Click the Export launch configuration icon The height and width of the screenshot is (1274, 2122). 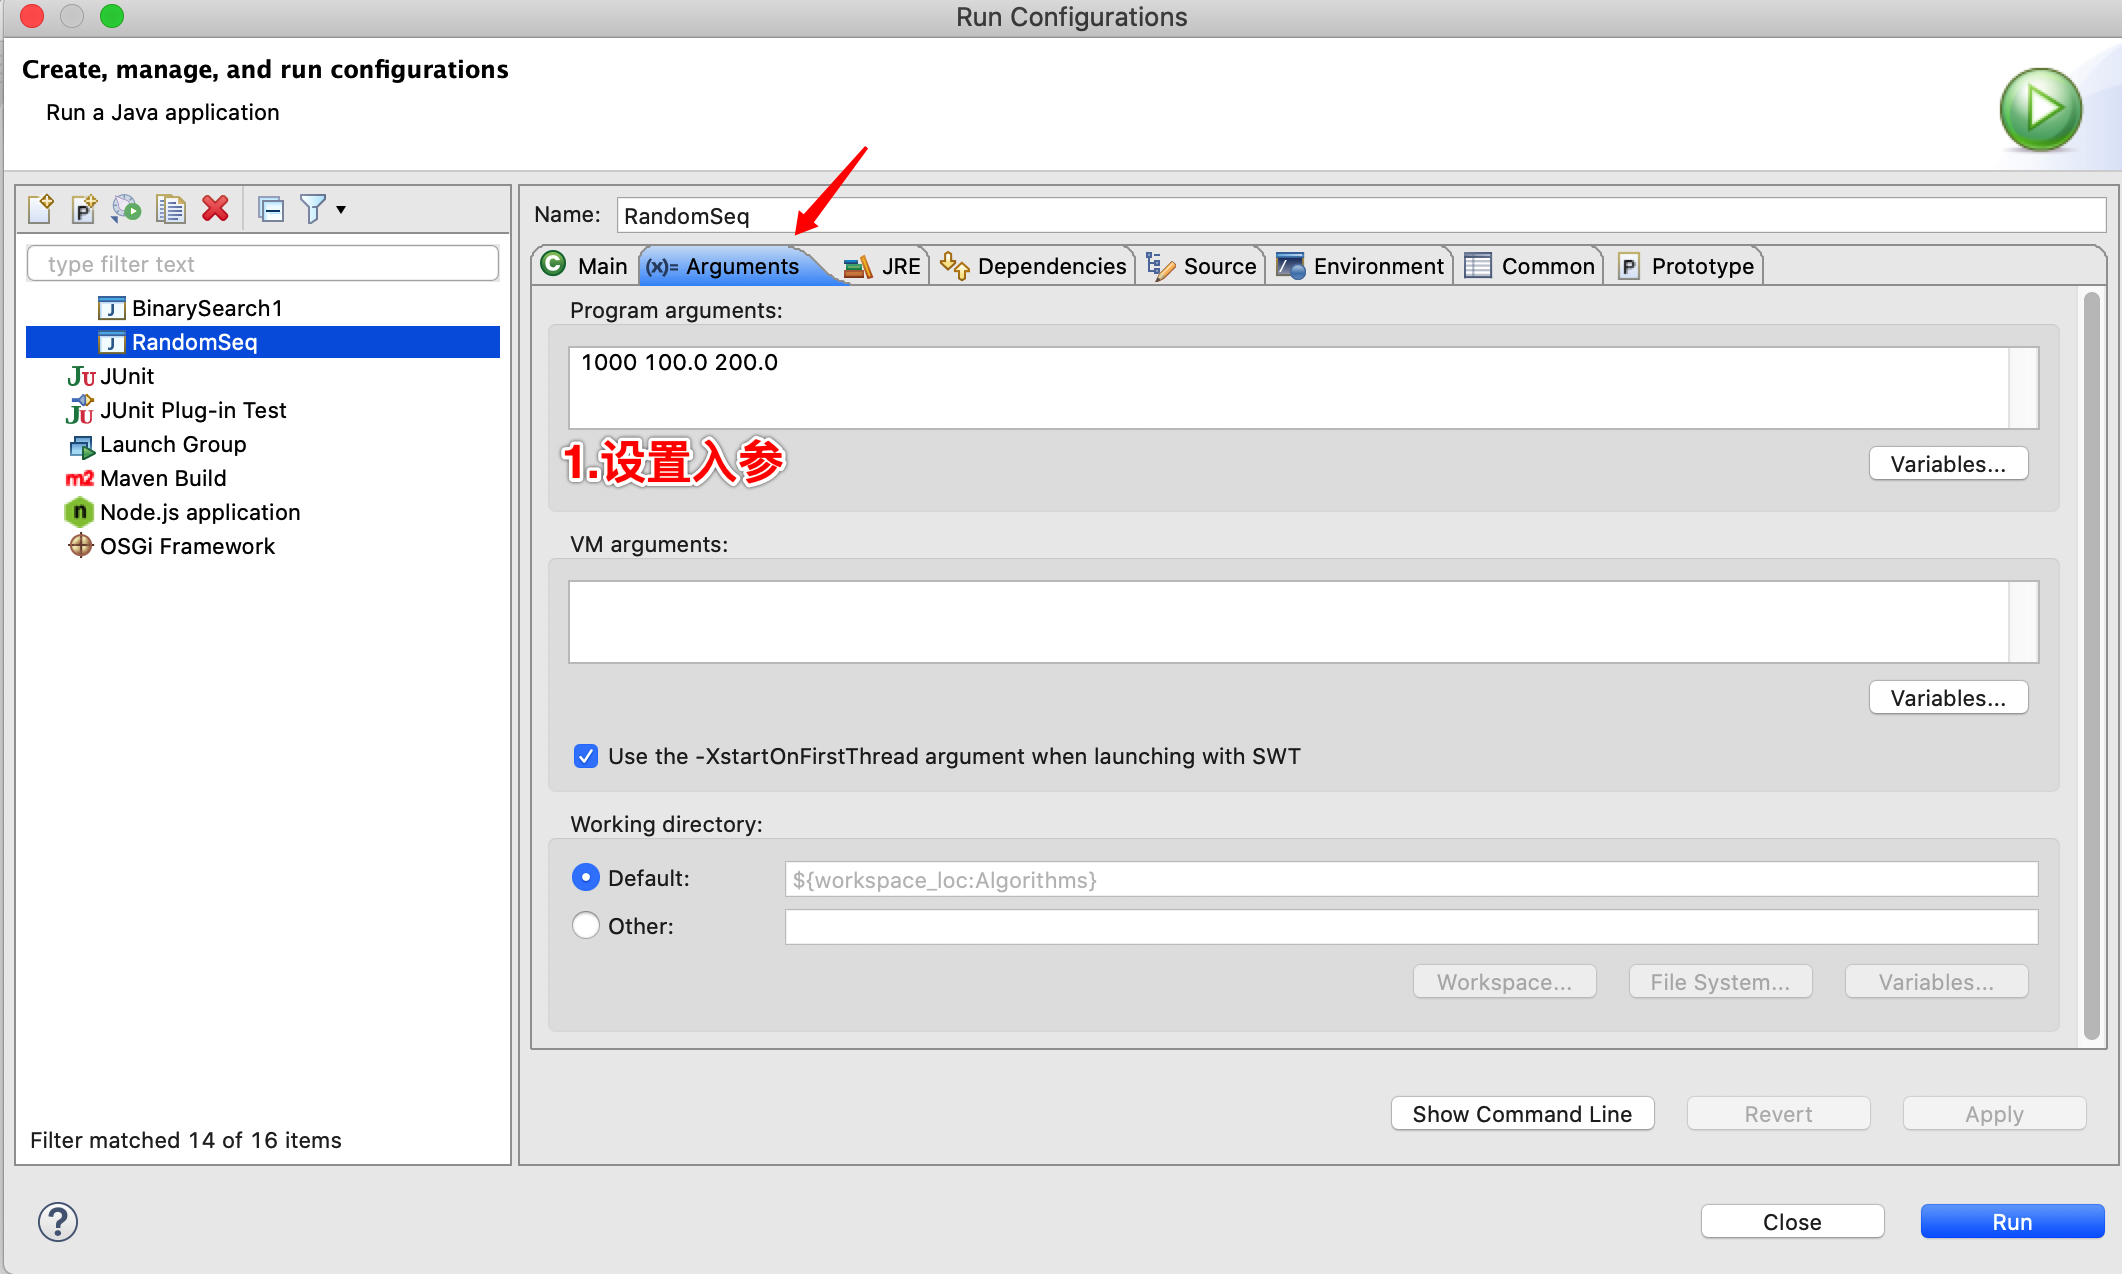pyautogui.click(x=127, y=209)
